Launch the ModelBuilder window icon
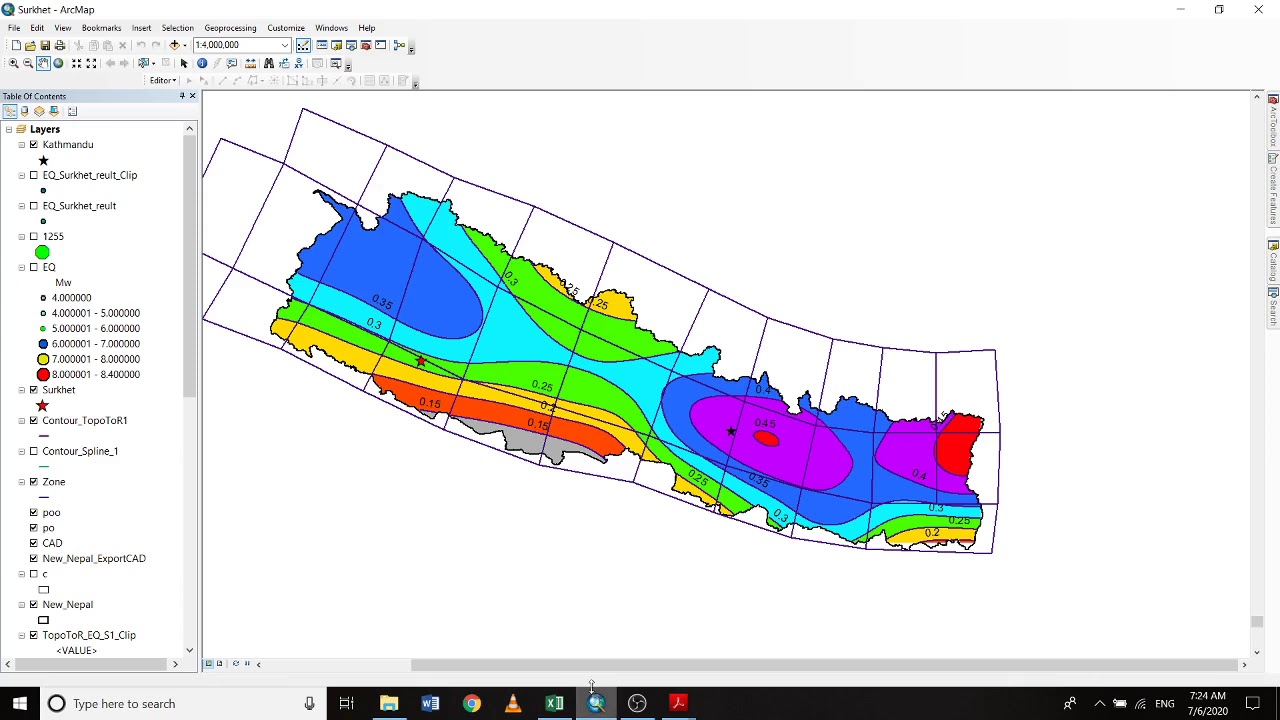The height and width of the screenshot is (720, 1280). (399, 45)
